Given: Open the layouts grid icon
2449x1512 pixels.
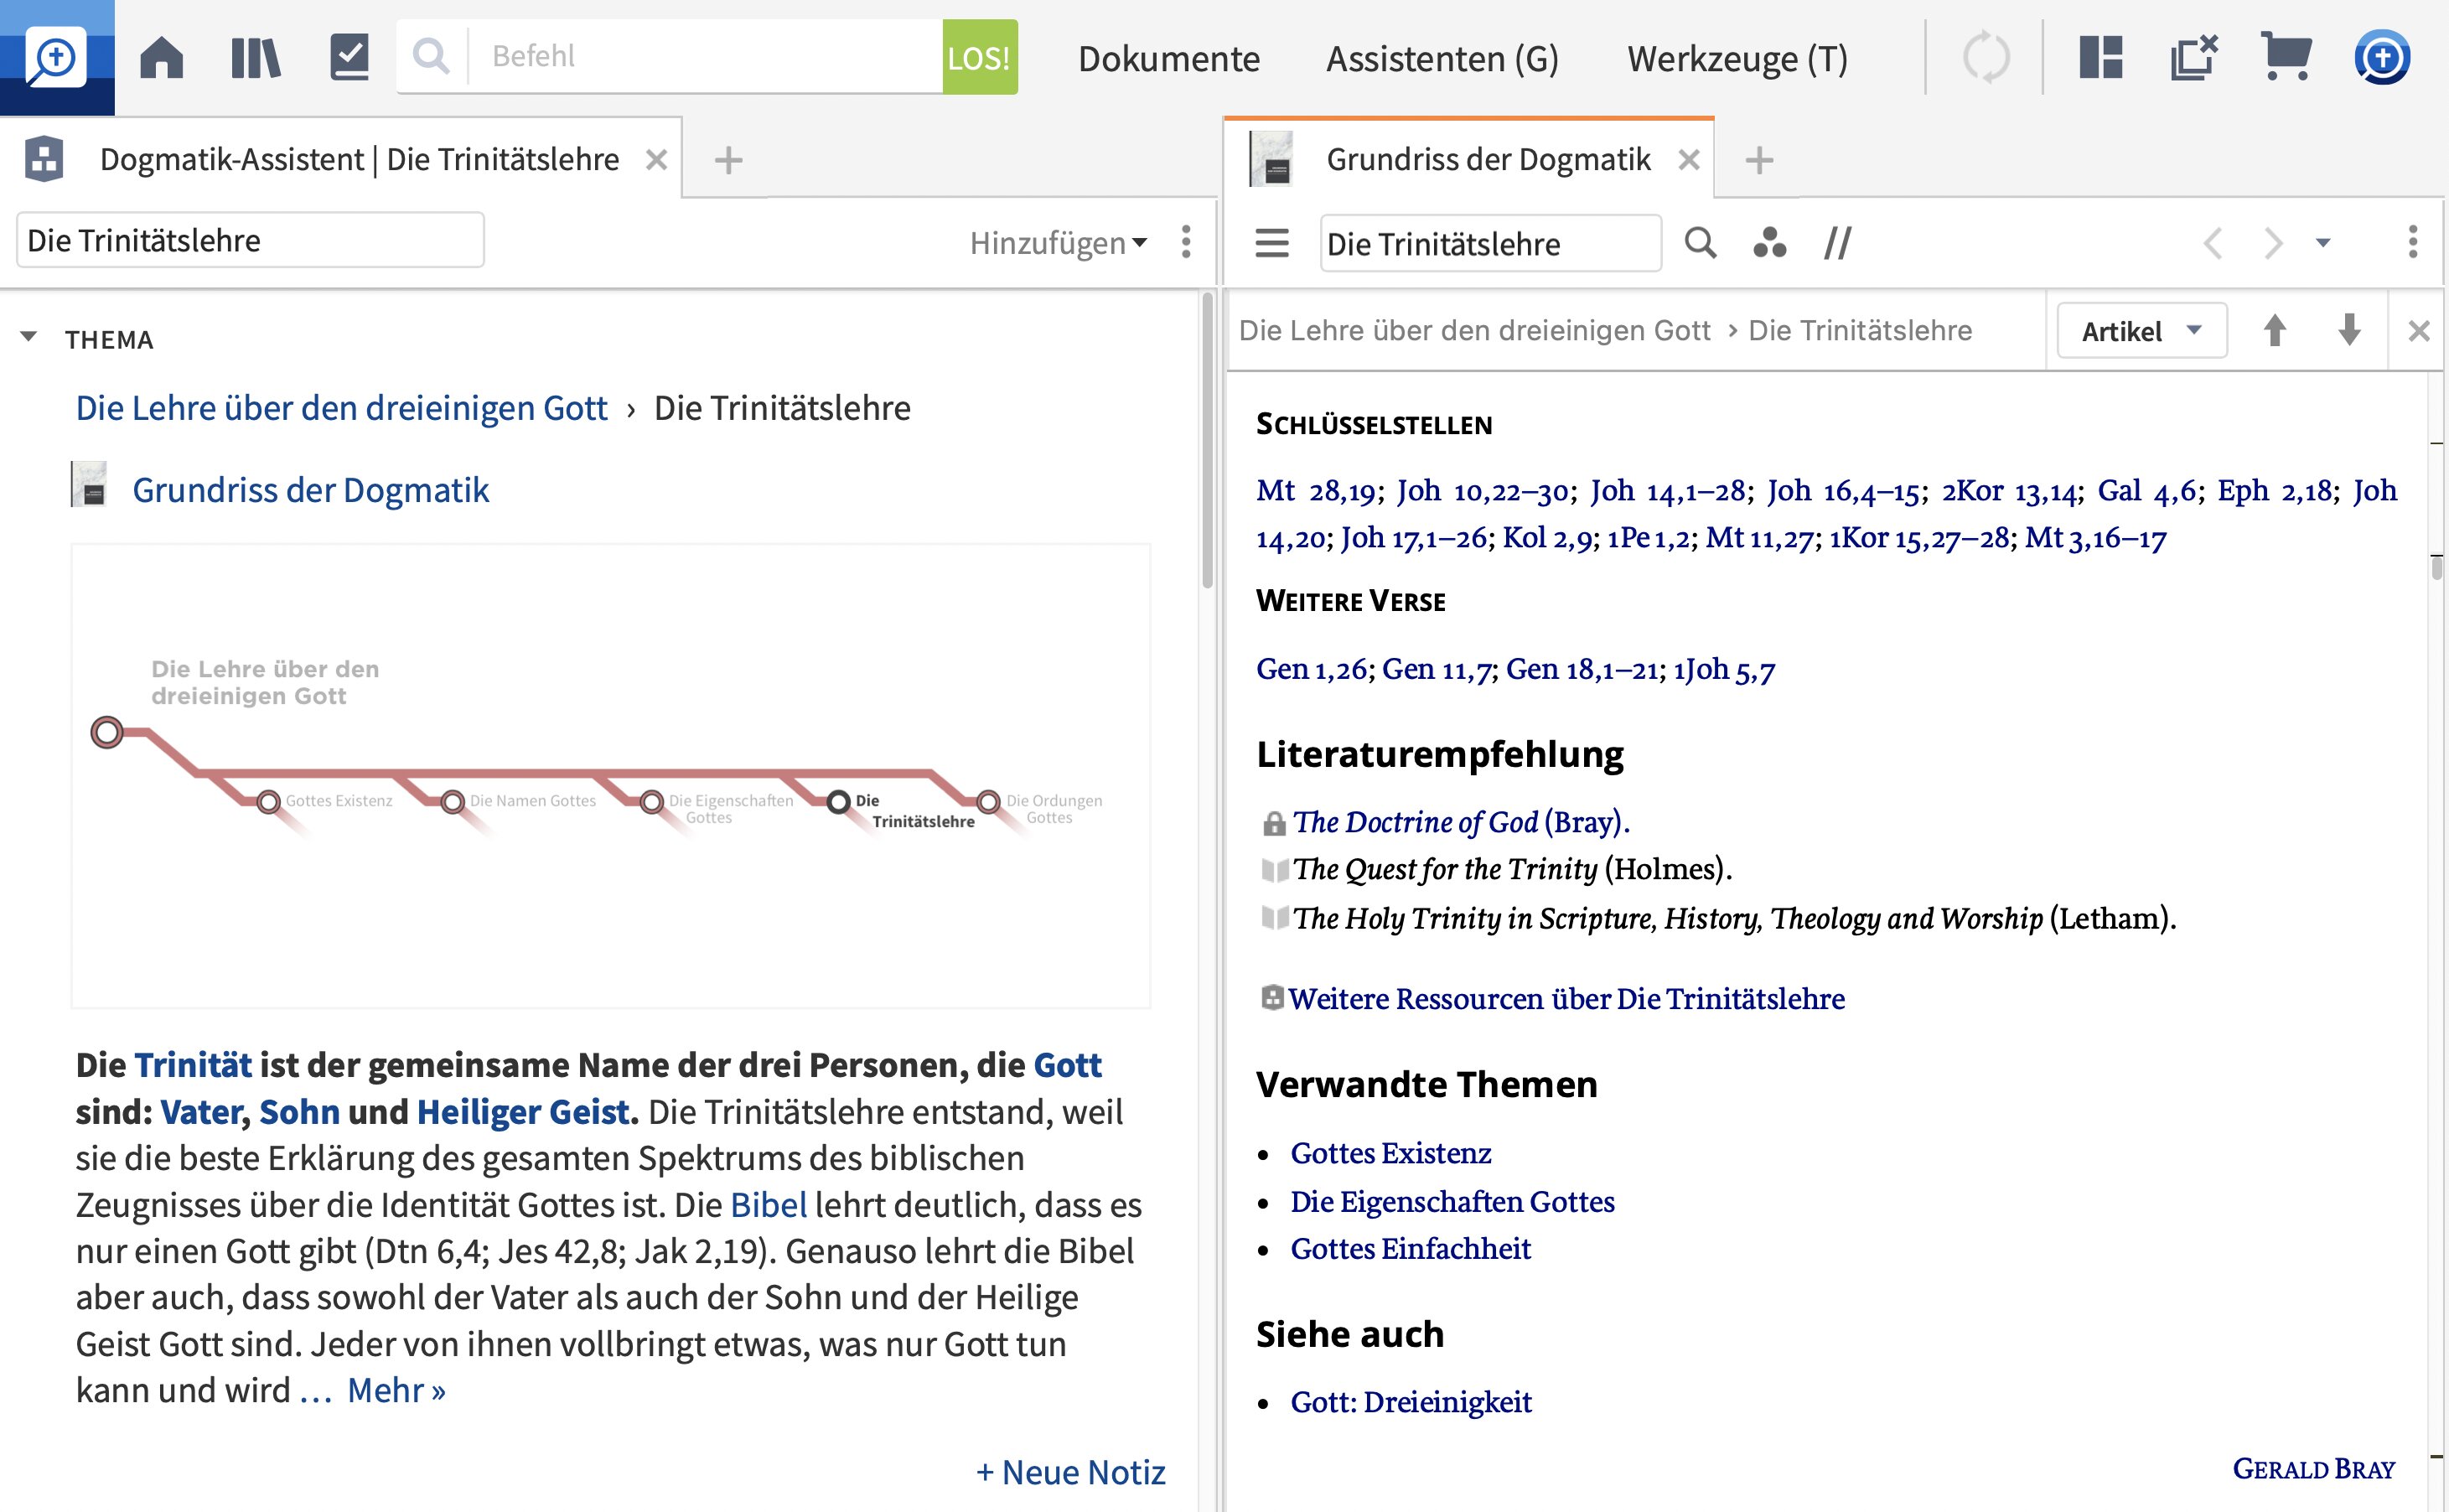Looking at the screenshot, I should click(x=2100, y=57).
